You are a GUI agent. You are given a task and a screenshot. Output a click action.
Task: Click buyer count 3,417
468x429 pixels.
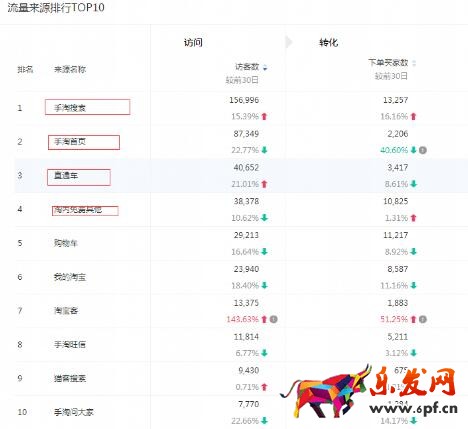click(x=398, y=168)
